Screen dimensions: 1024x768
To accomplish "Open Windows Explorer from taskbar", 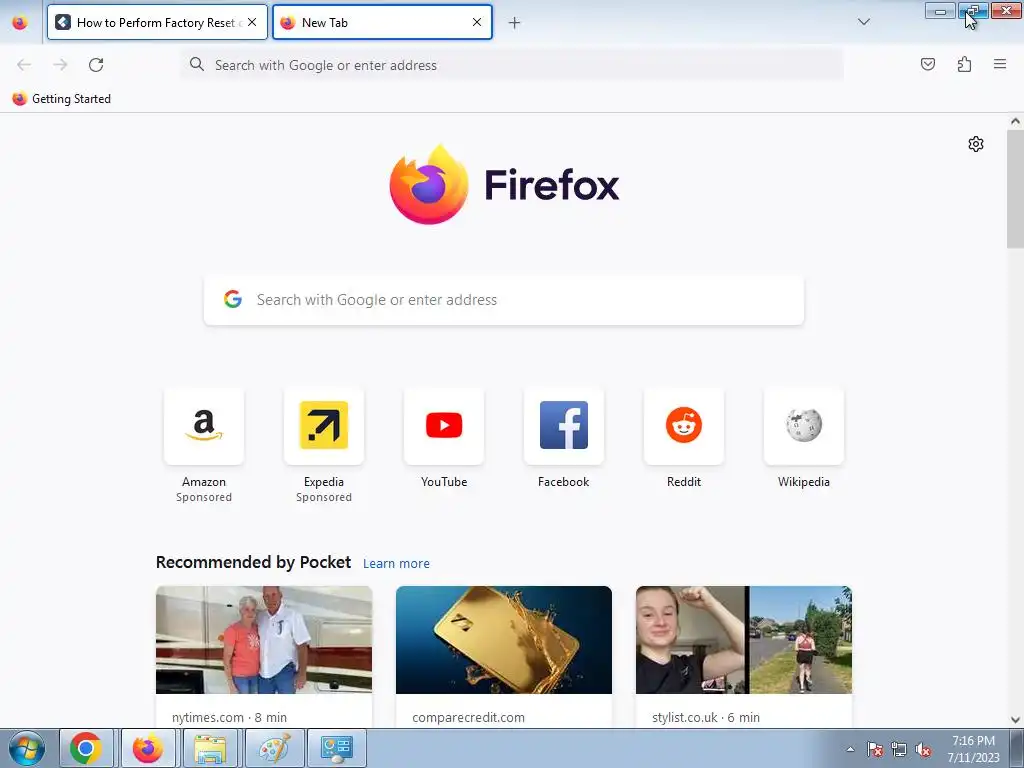I will tap(210, 748).
